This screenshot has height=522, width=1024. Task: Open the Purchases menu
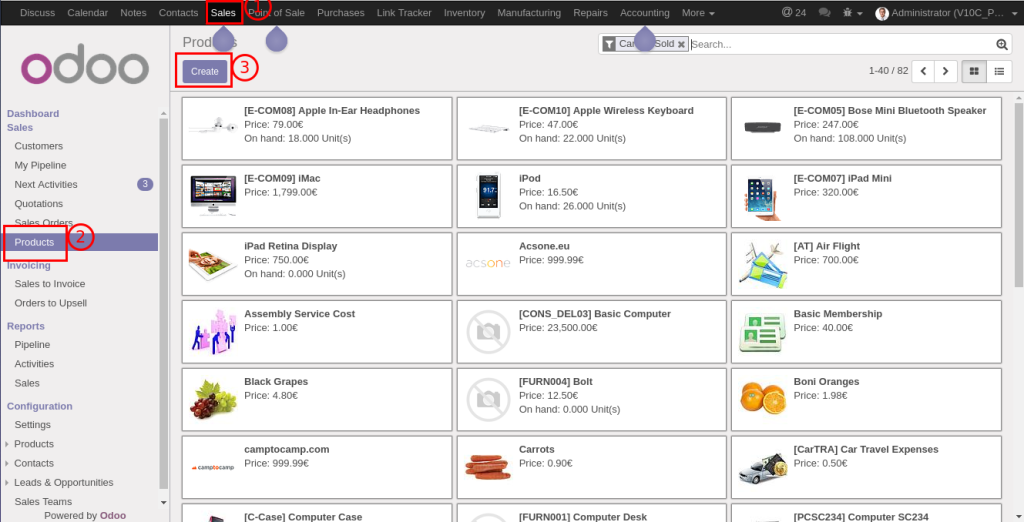click(341, 12)
